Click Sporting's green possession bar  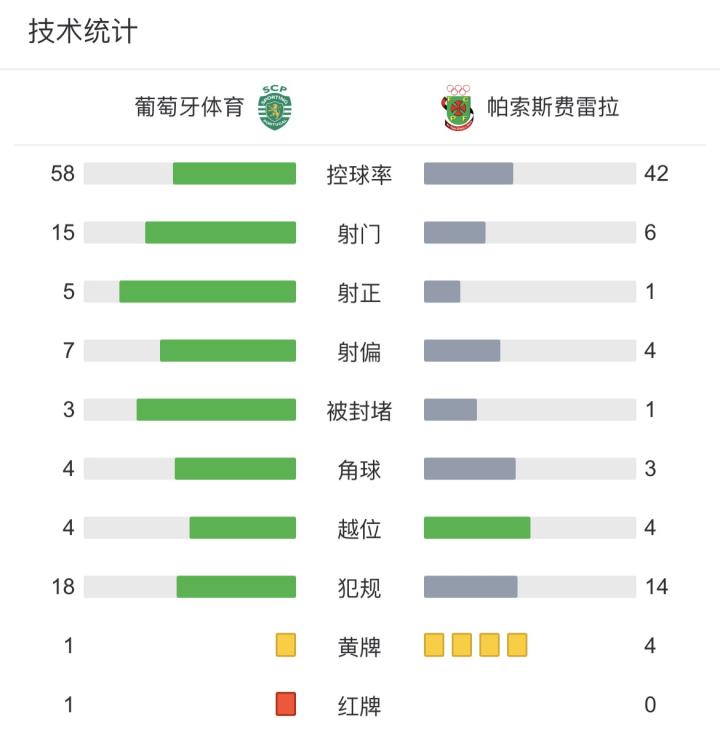click(x=234, y=174)
